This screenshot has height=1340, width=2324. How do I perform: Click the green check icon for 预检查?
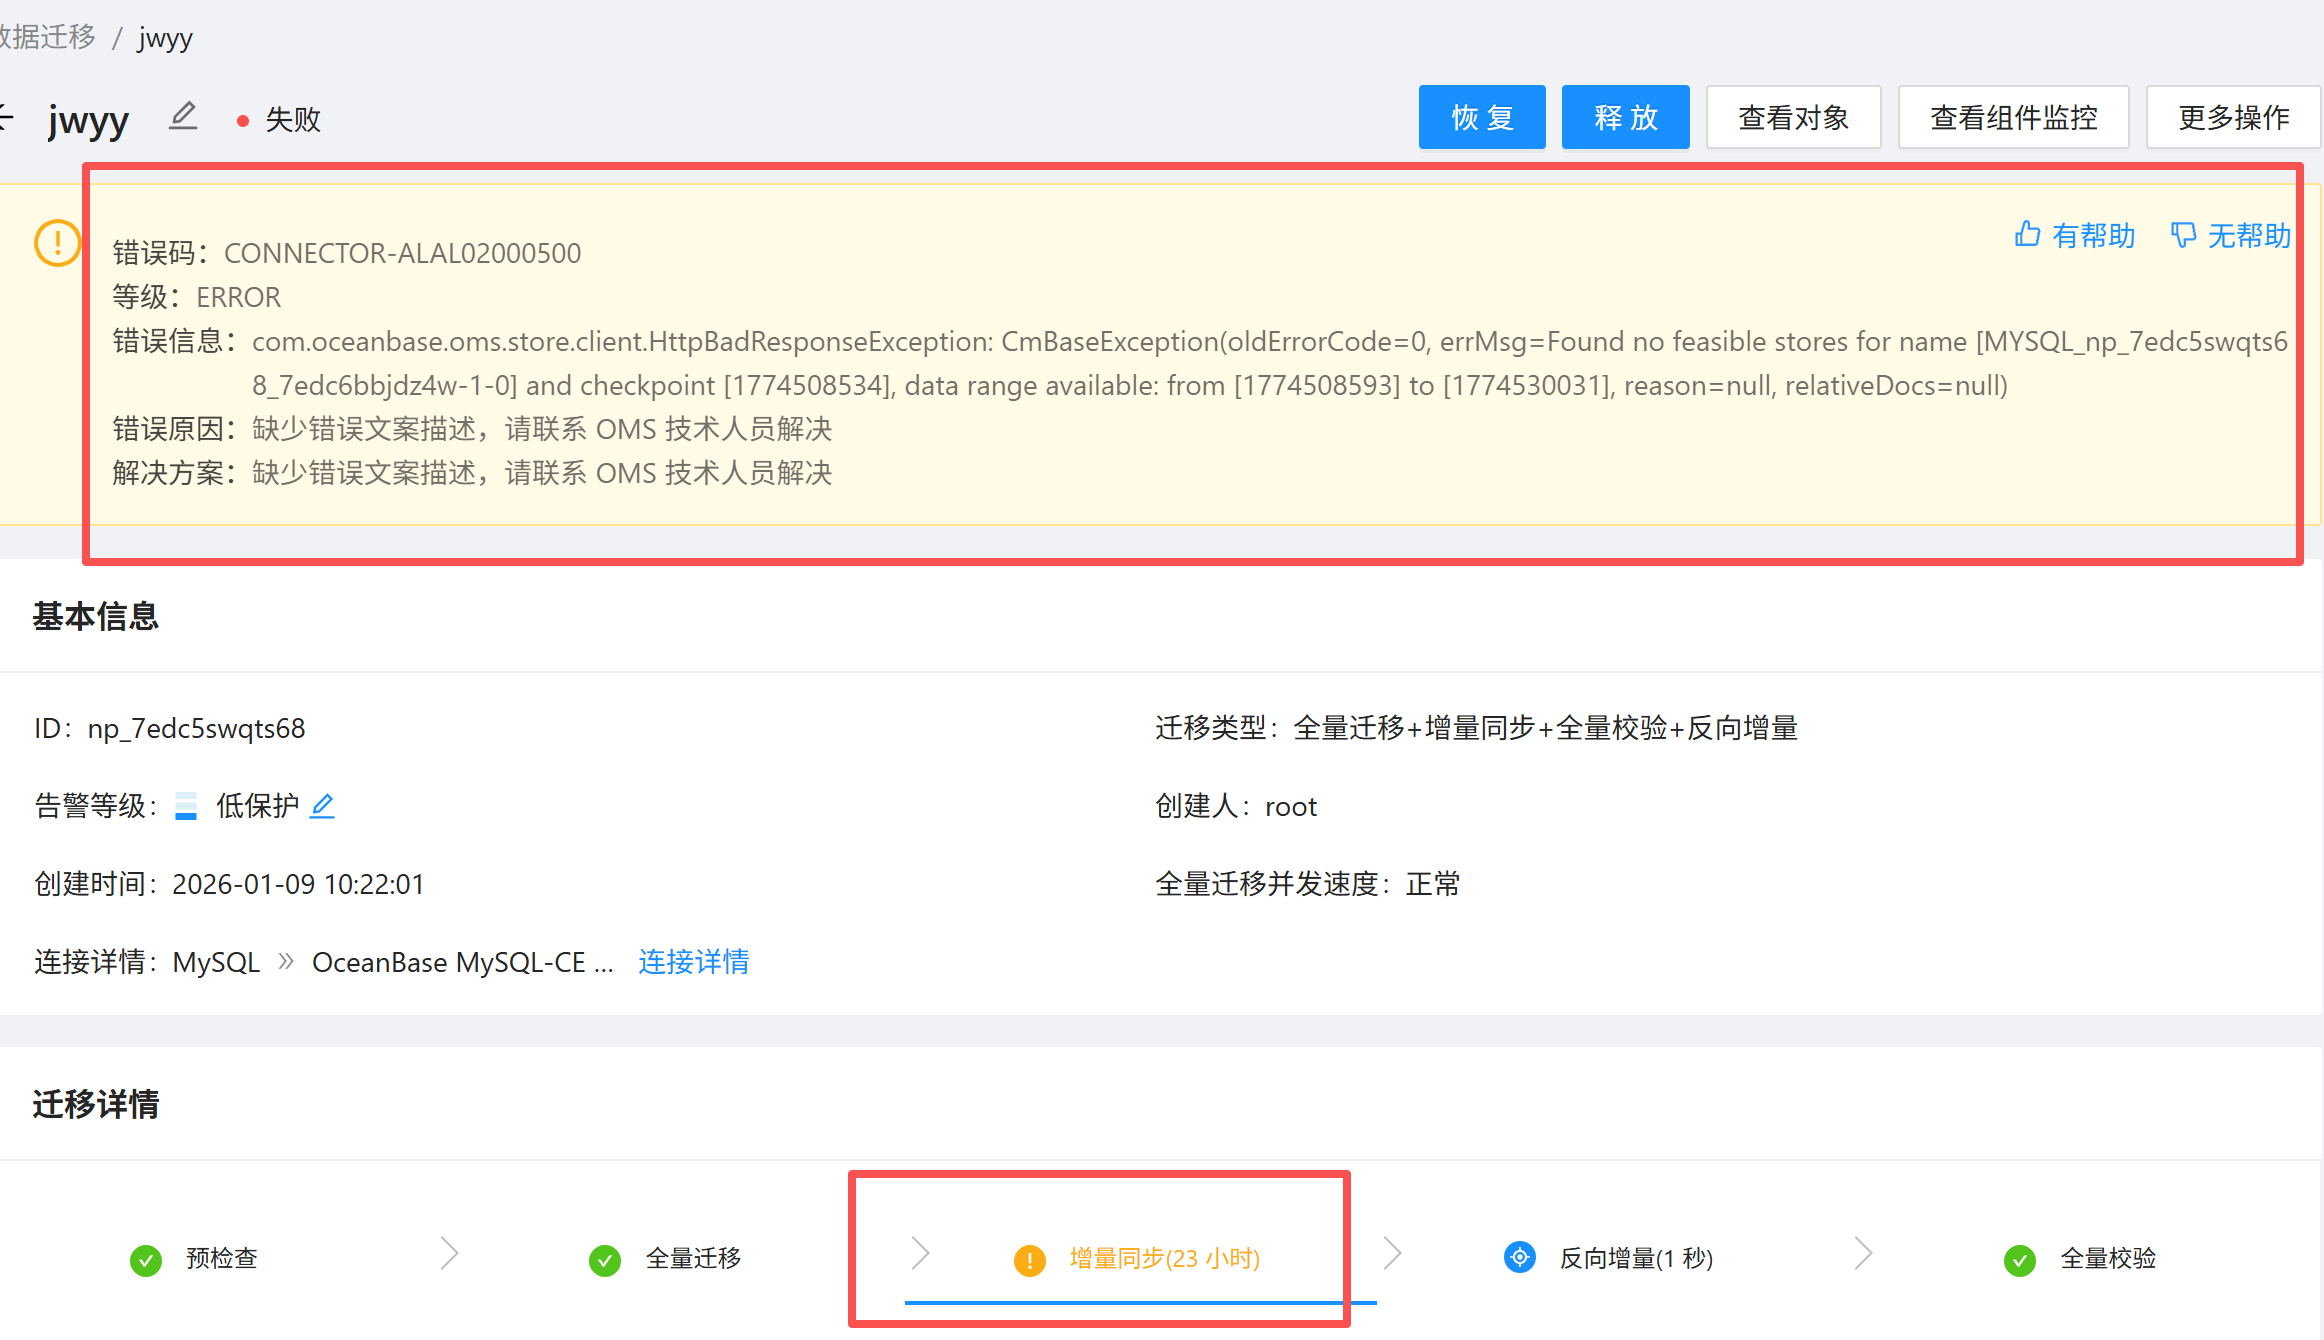[x=146, y=1260]
